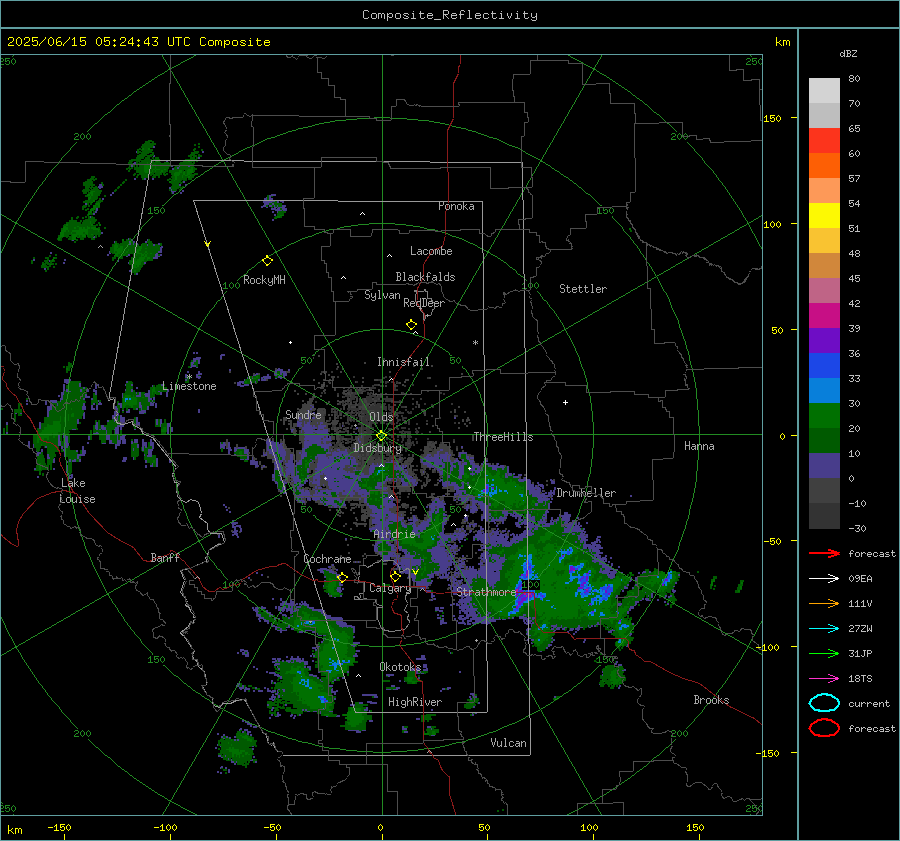This screenshot has width=900, height=841.
Task: Click the magenta 39 dBZ color swatch
Action: tap(824, 316)
